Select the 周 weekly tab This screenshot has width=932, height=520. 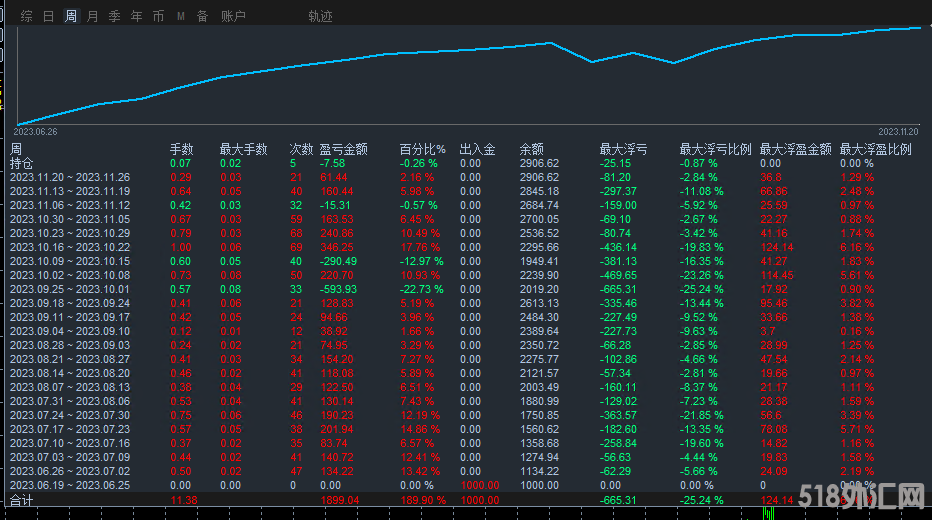coord(71,16)
